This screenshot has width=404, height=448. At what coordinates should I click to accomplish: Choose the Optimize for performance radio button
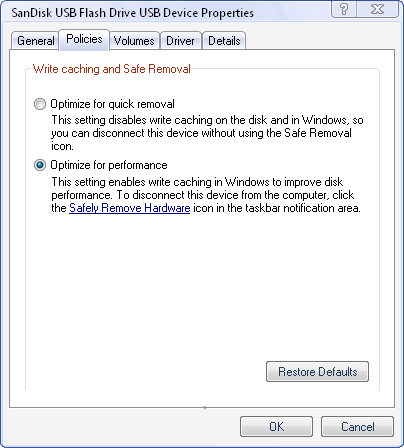(40, 165)
